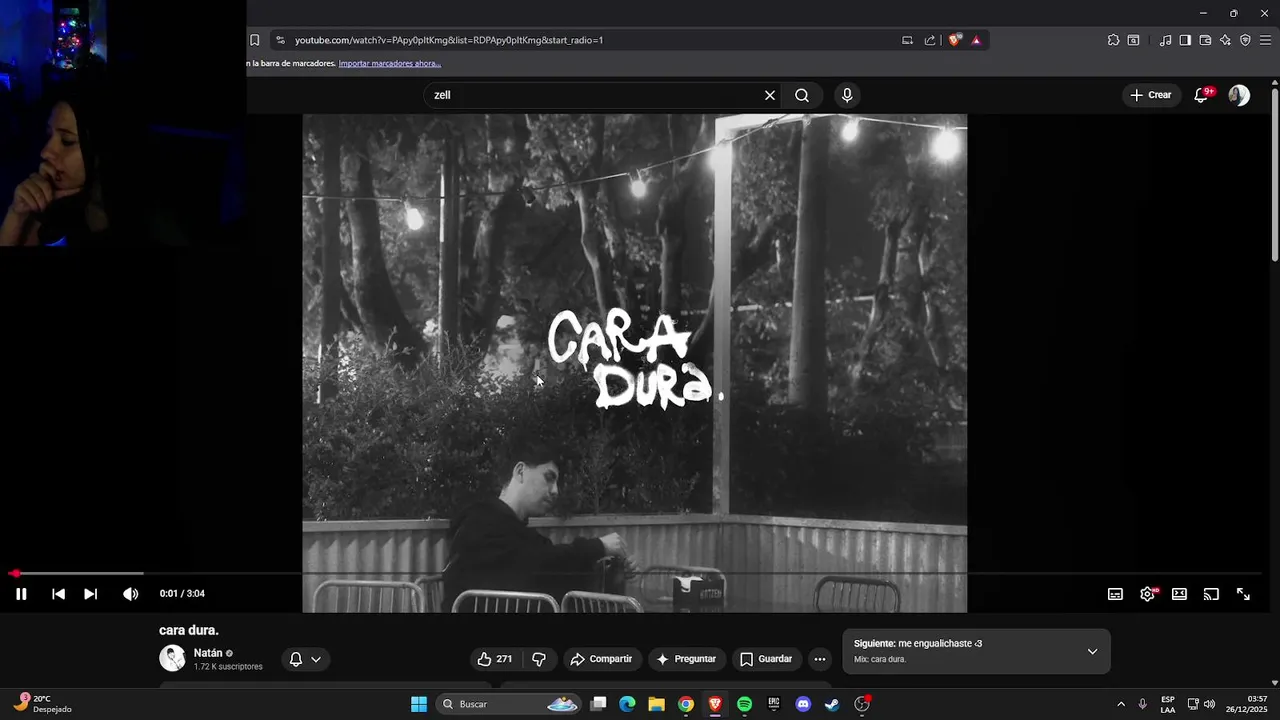
Task: Open the Crear menu
Action: coord(1150,95)
